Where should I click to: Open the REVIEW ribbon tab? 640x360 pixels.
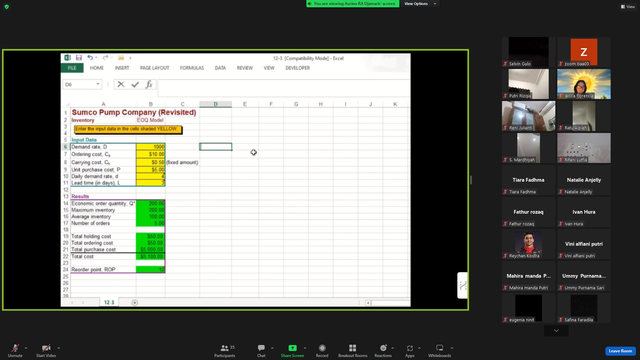tap(245, 68)
